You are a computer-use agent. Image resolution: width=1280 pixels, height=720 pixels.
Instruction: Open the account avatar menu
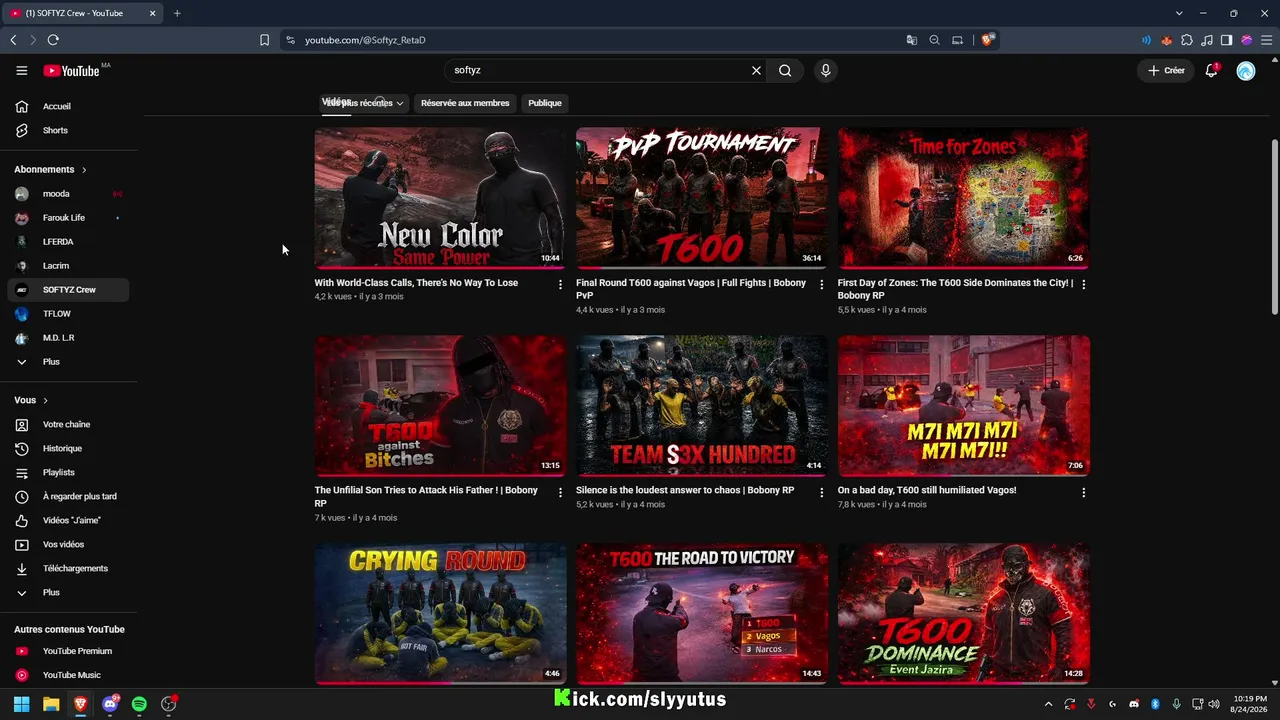coord(1245,71)
